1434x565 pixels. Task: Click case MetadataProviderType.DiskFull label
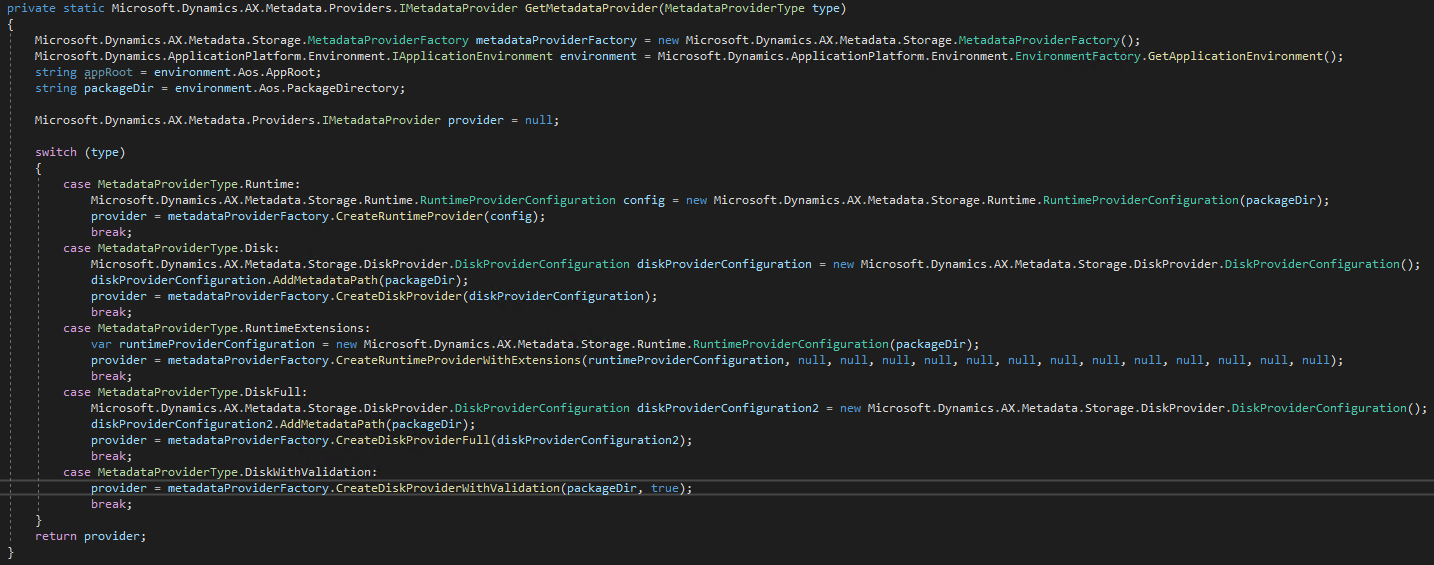click(x=185, y=392)
